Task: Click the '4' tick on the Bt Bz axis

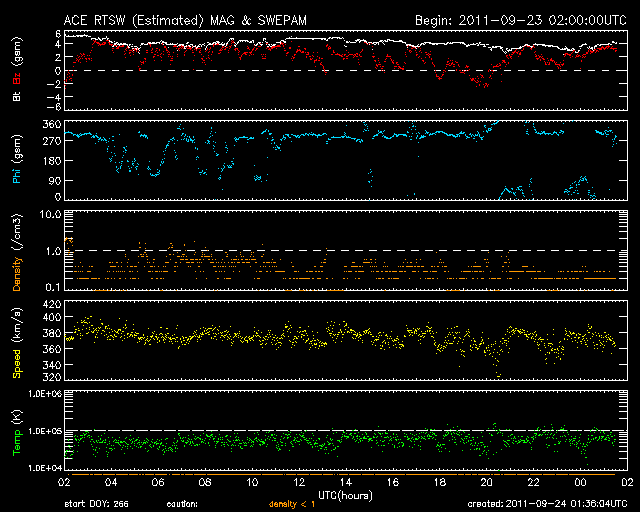Action: (58, 44)
